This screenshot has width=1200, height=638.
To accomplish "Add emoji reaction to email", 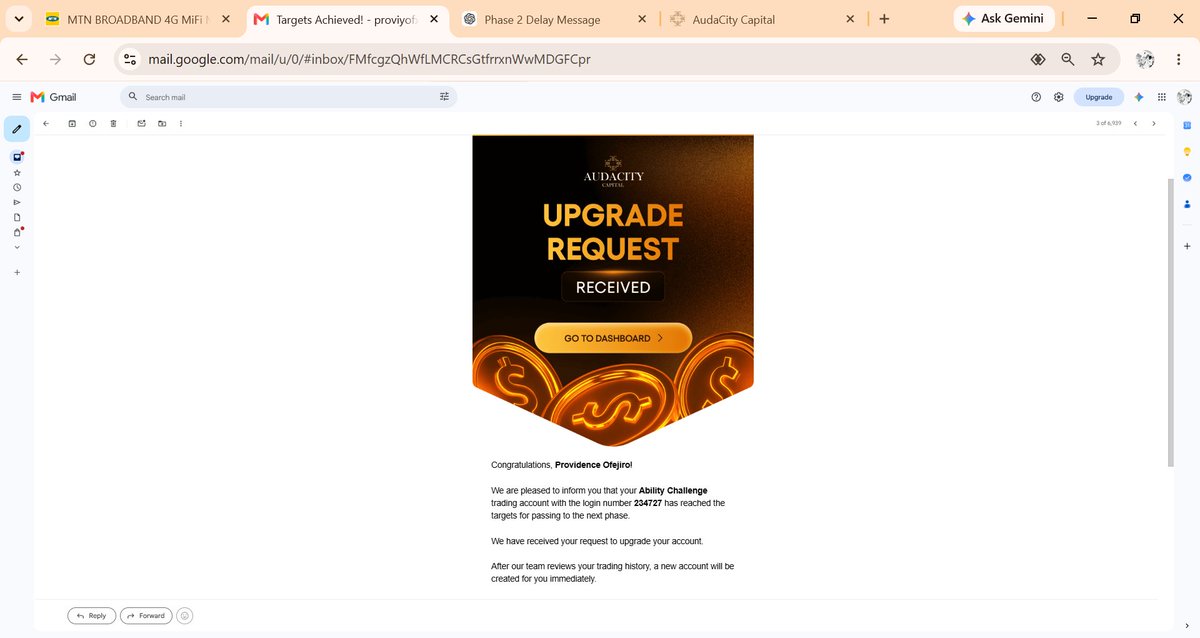I will (185, 616).
